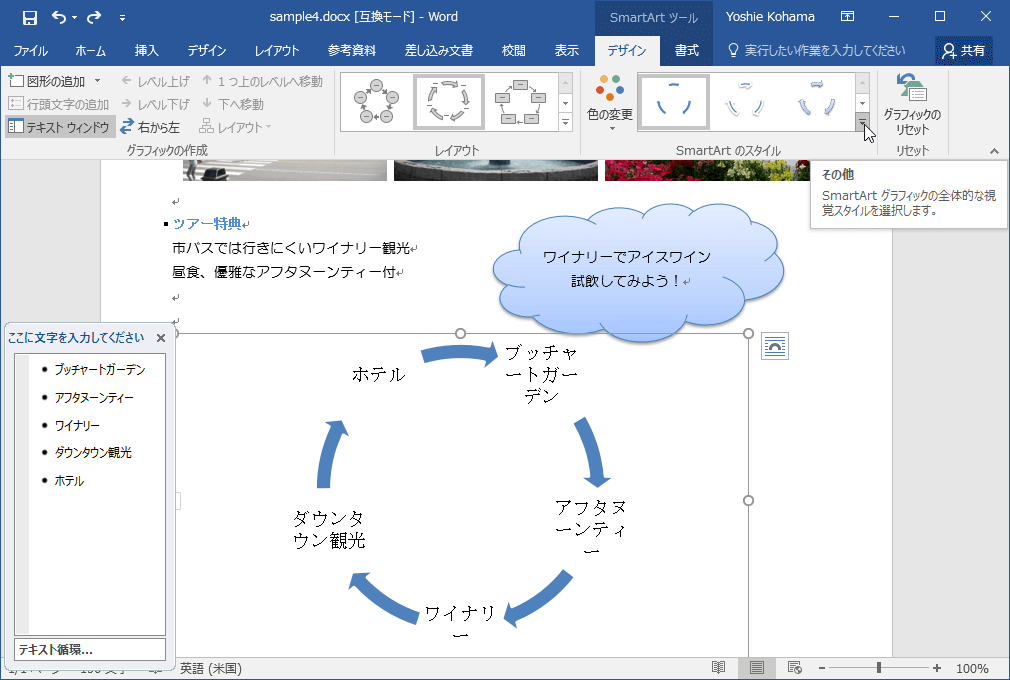Zoom out with the minus button
Image resolution: width=1010 pixels, height=680 pixels.
pyautogui.click(x=822, y=668)
